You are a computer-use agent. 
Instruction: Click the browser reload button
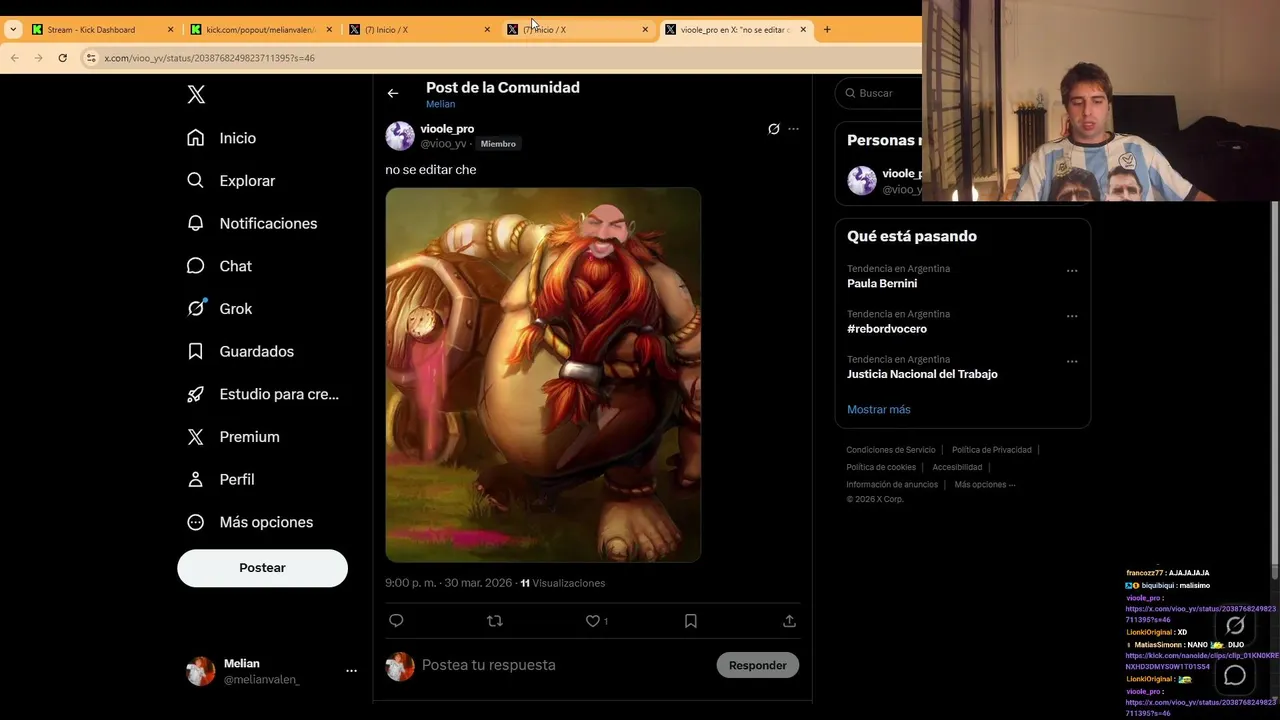point(62,58)
